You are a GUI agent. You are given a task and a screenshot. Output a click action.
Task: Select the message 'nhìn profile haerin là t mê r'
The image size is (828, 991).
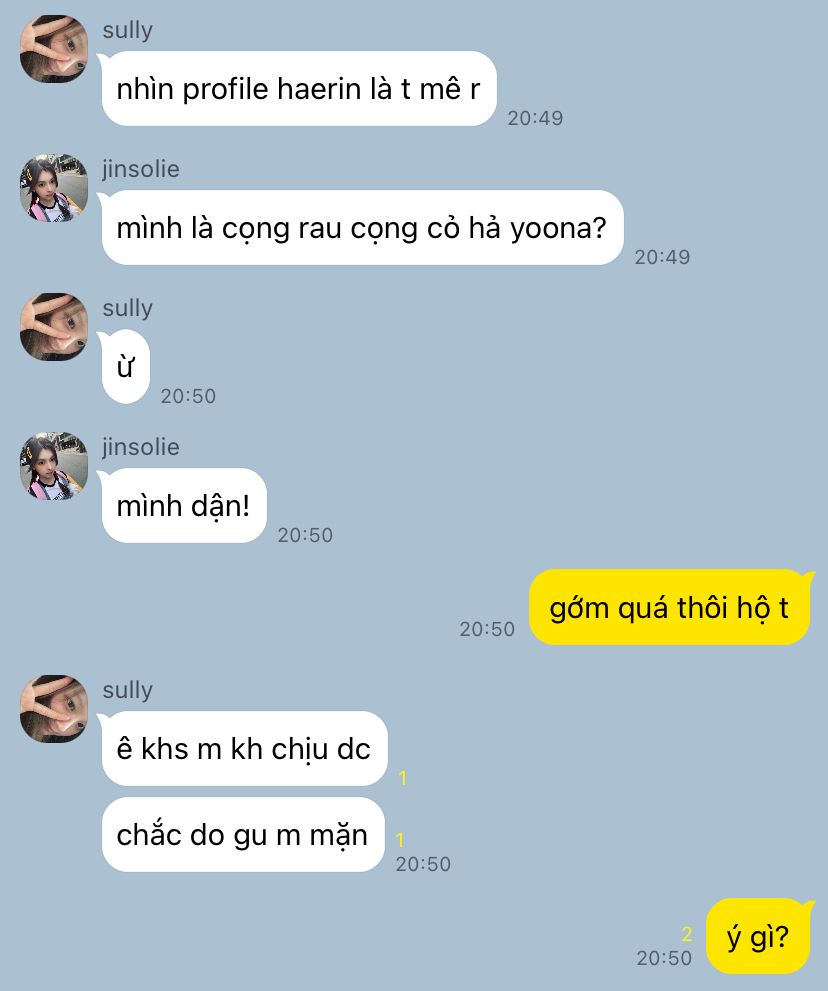298,88
